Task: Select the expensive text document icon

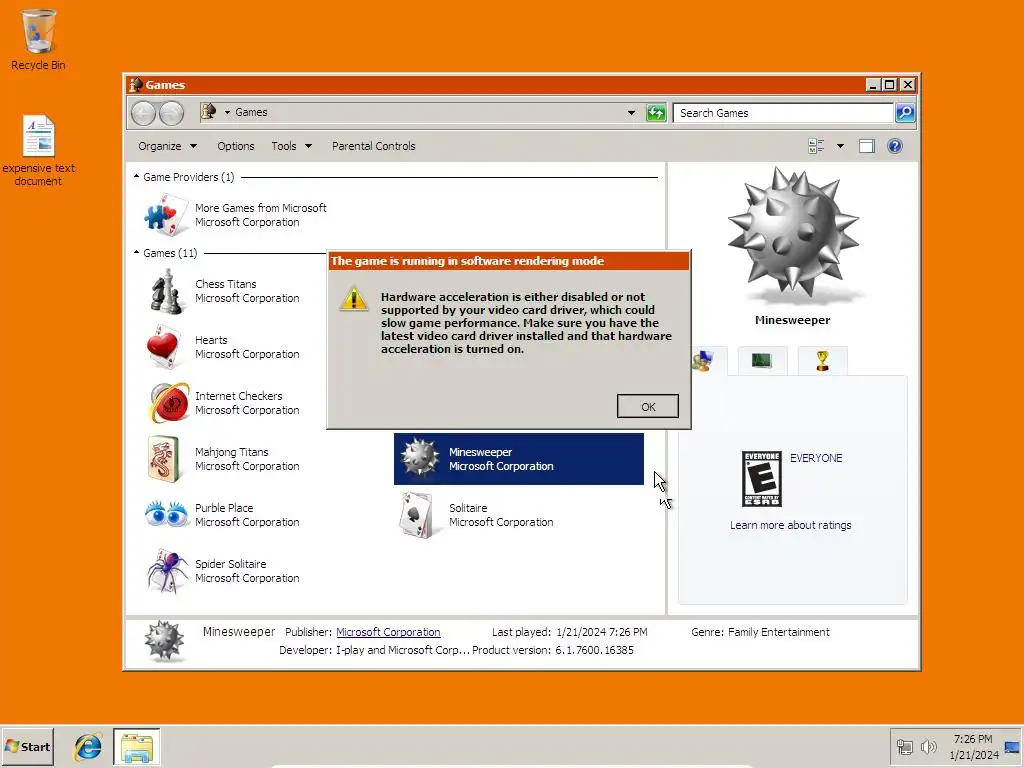Action: click(x=39, y=150)
